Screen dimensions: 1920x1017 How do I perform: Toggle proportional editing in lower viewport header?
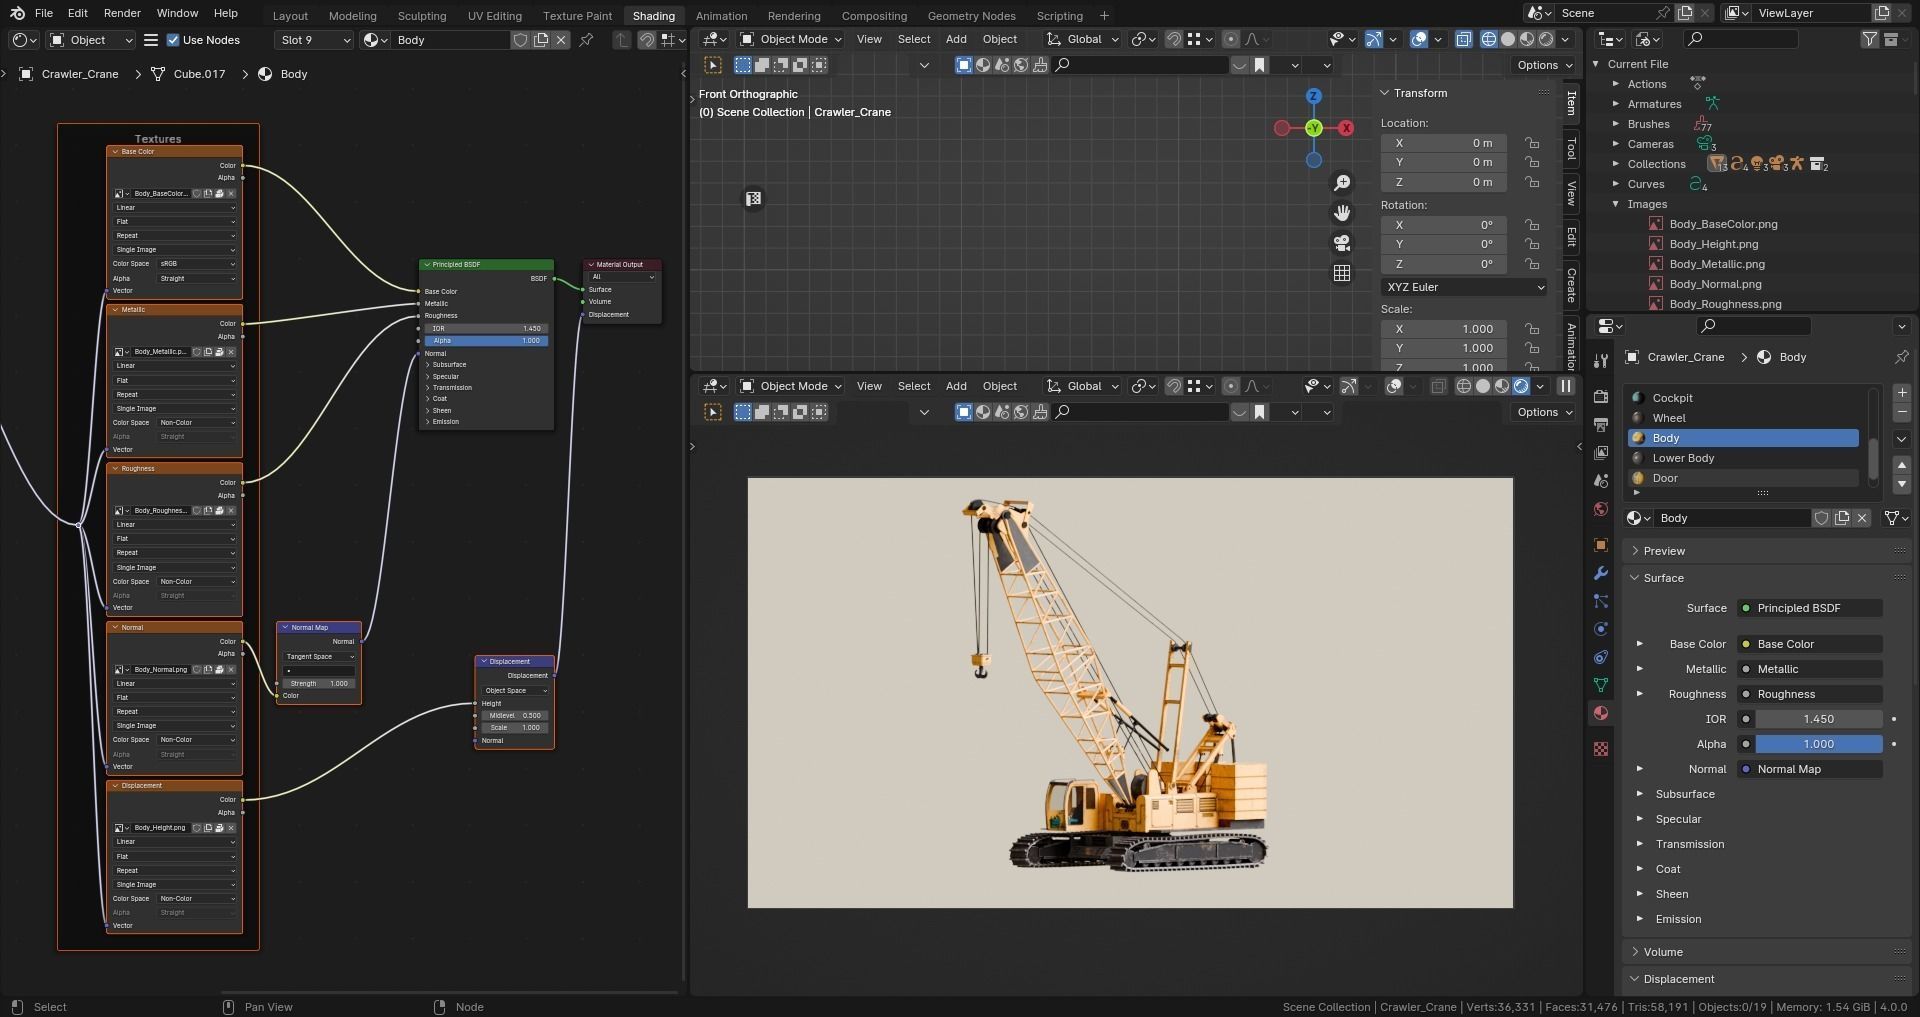tap(1231, 386)
